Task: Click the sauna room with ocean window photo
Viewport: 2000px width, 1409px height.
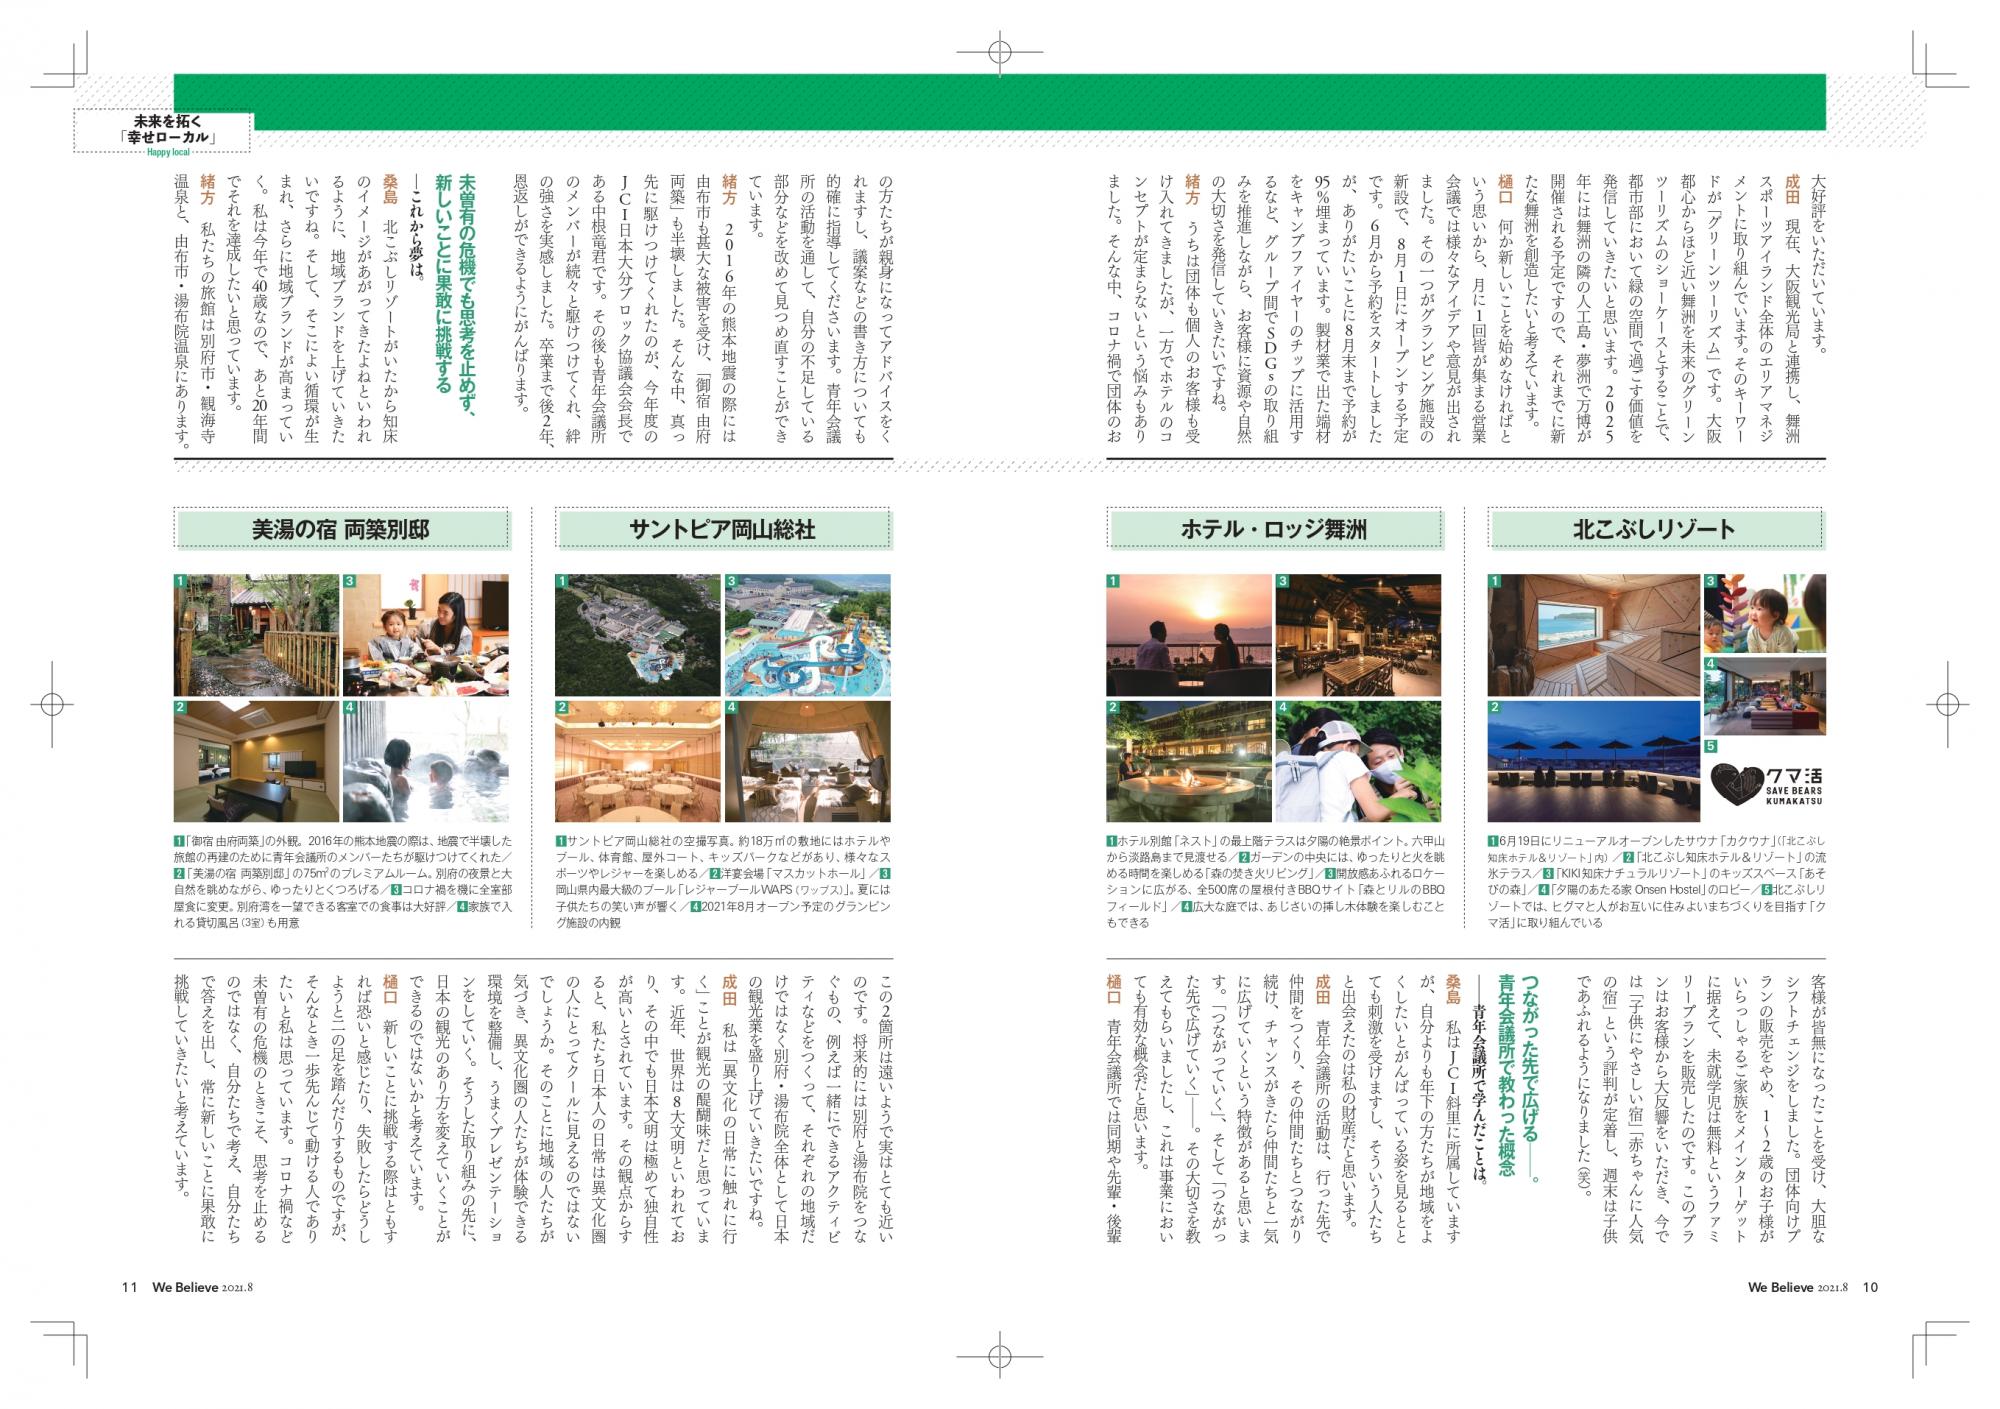Action: click(x=1593, y=635)
